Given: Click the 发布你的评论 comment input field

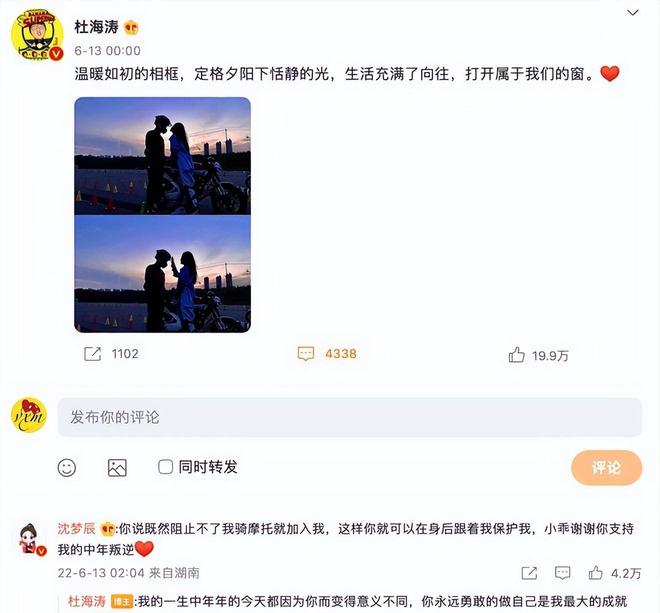Looking at the screenshot, I should tap(349, 417).
